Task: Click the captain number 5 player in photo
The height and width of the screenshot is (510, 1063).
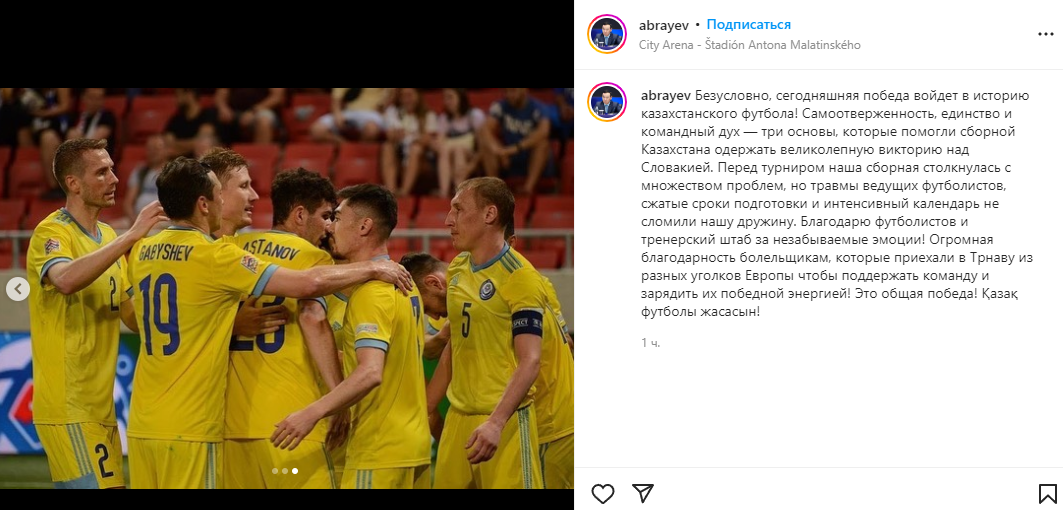Action: tap(492, 332)
